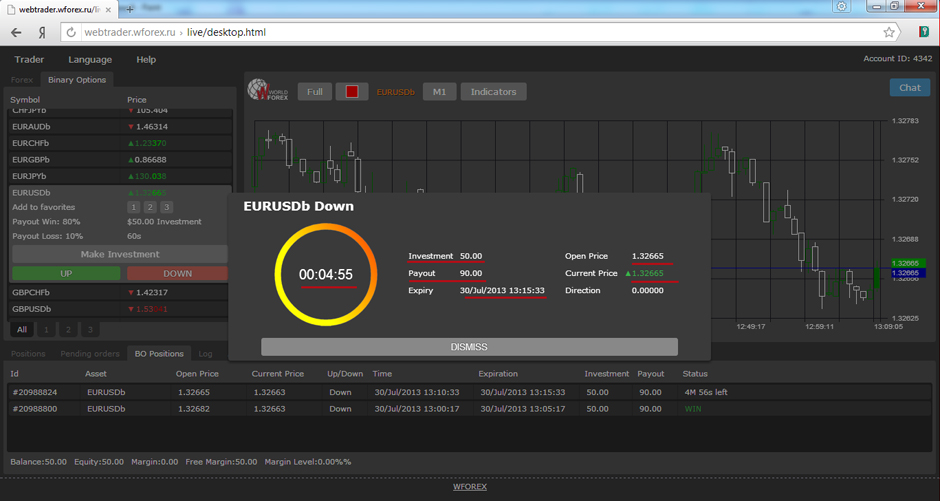The width and height of the screenshot is (940, 501).
Task: Click the browser address bar
Action: coord(480,32)
